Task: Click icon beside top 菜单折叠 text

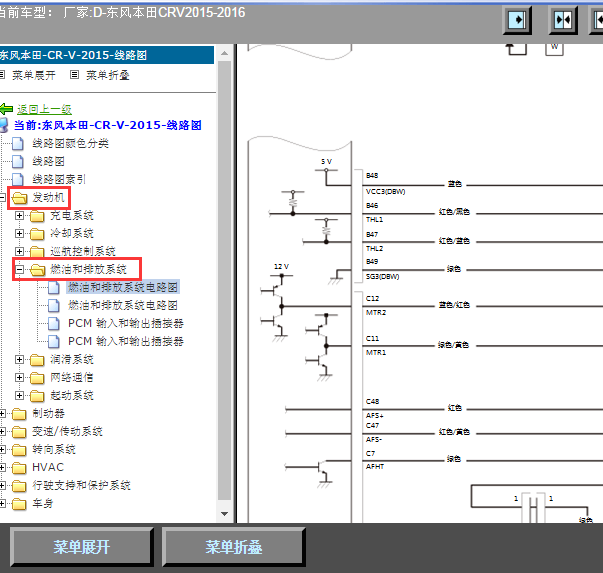Action: click(75, 75)
